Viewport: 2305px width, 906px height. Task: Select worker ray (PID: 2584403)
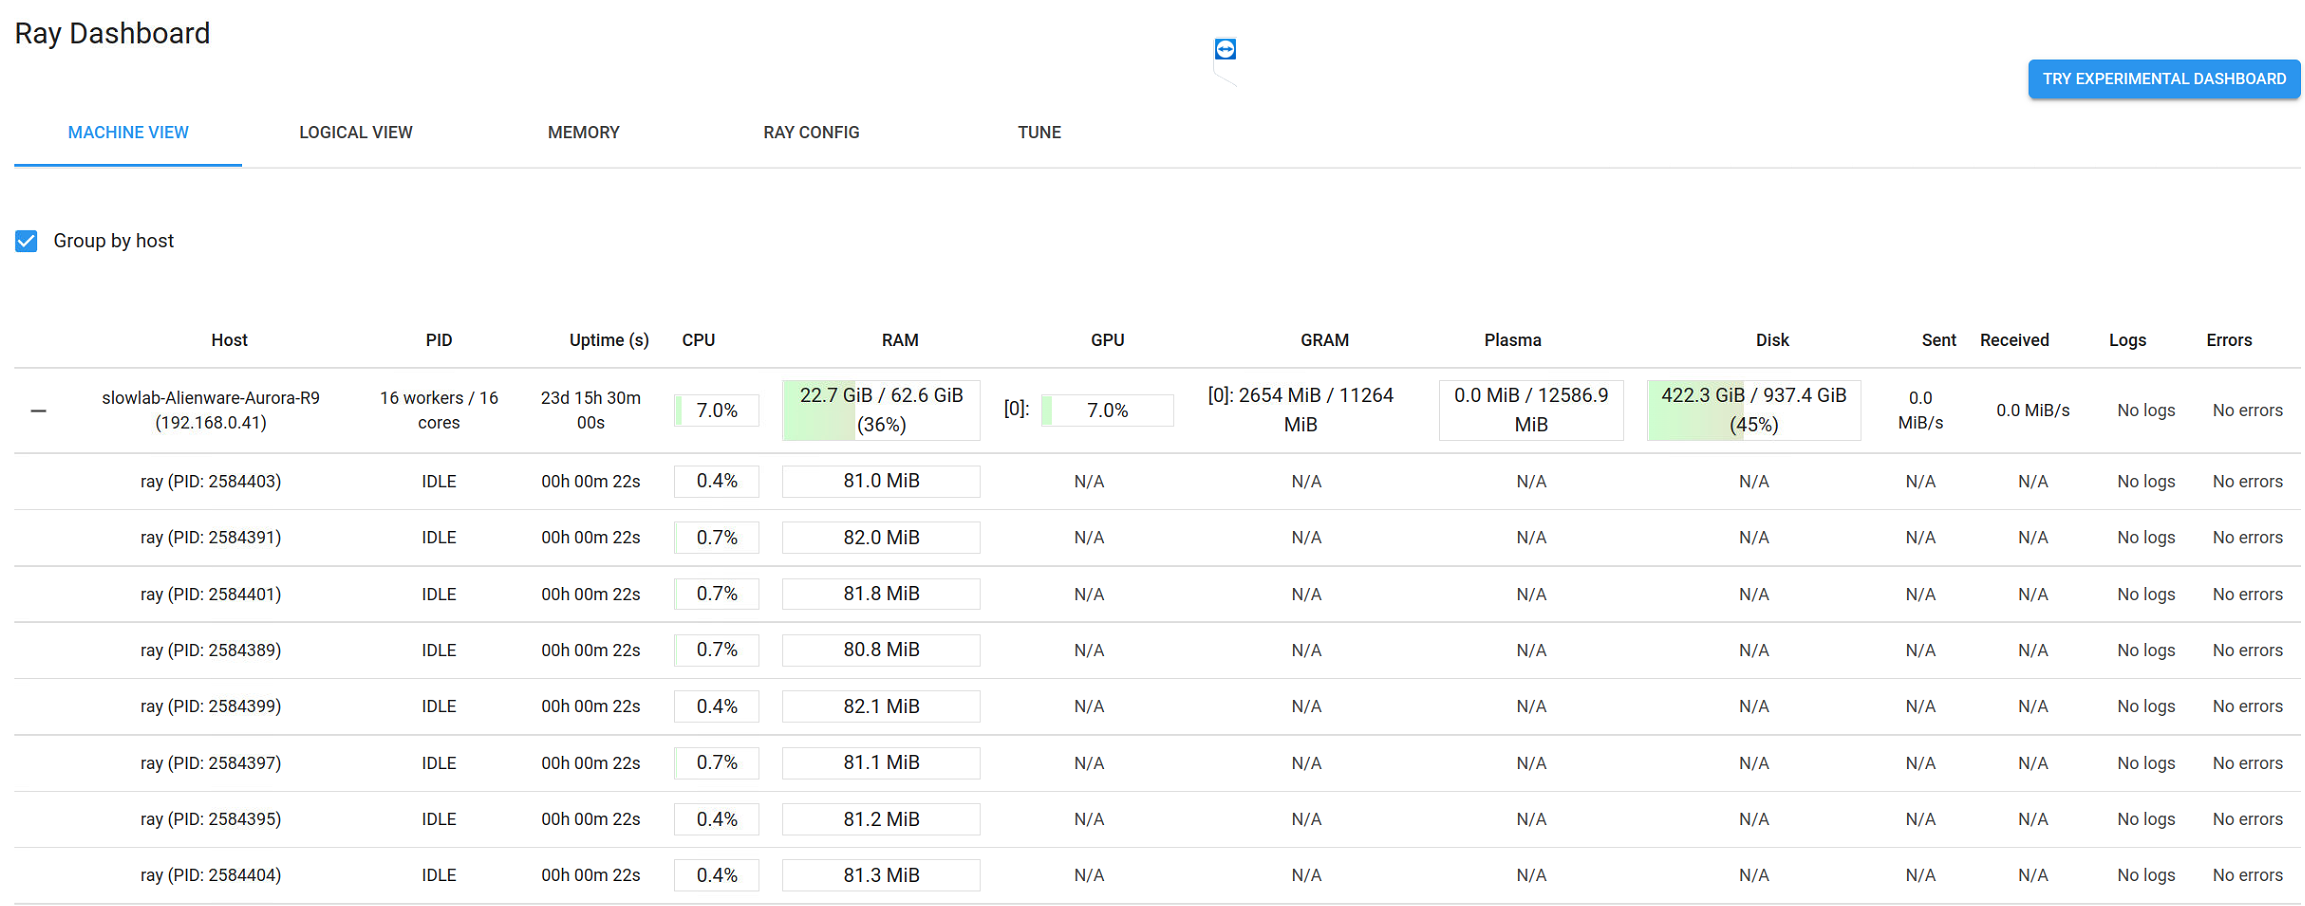(211, 482)
